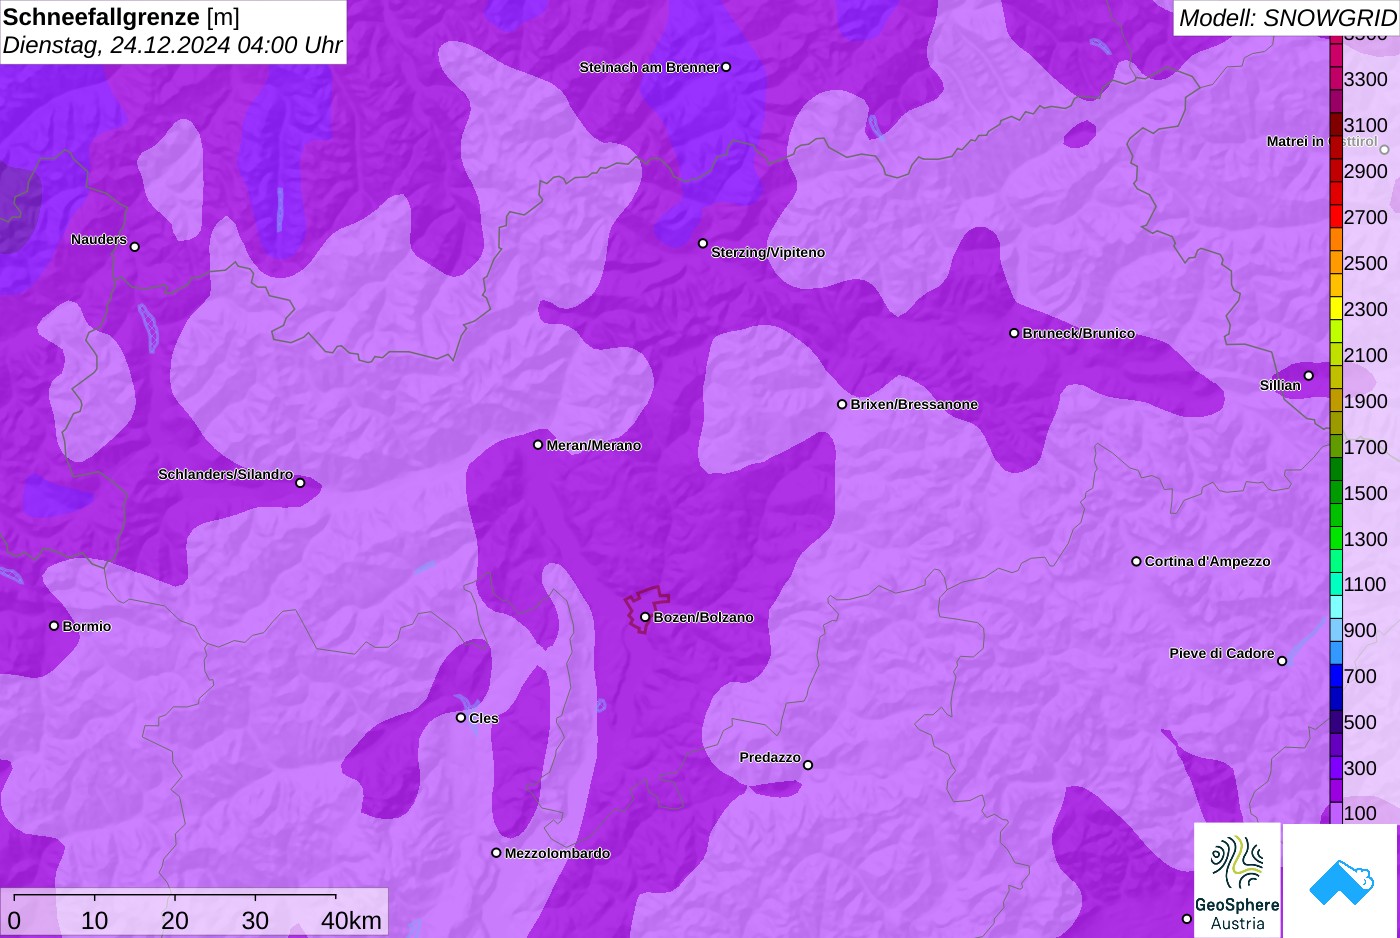This screenshot has width=1400, height=938.
Task: Click the Cortina d'Ampezzo text label
Action: [x=1208, y=561]
